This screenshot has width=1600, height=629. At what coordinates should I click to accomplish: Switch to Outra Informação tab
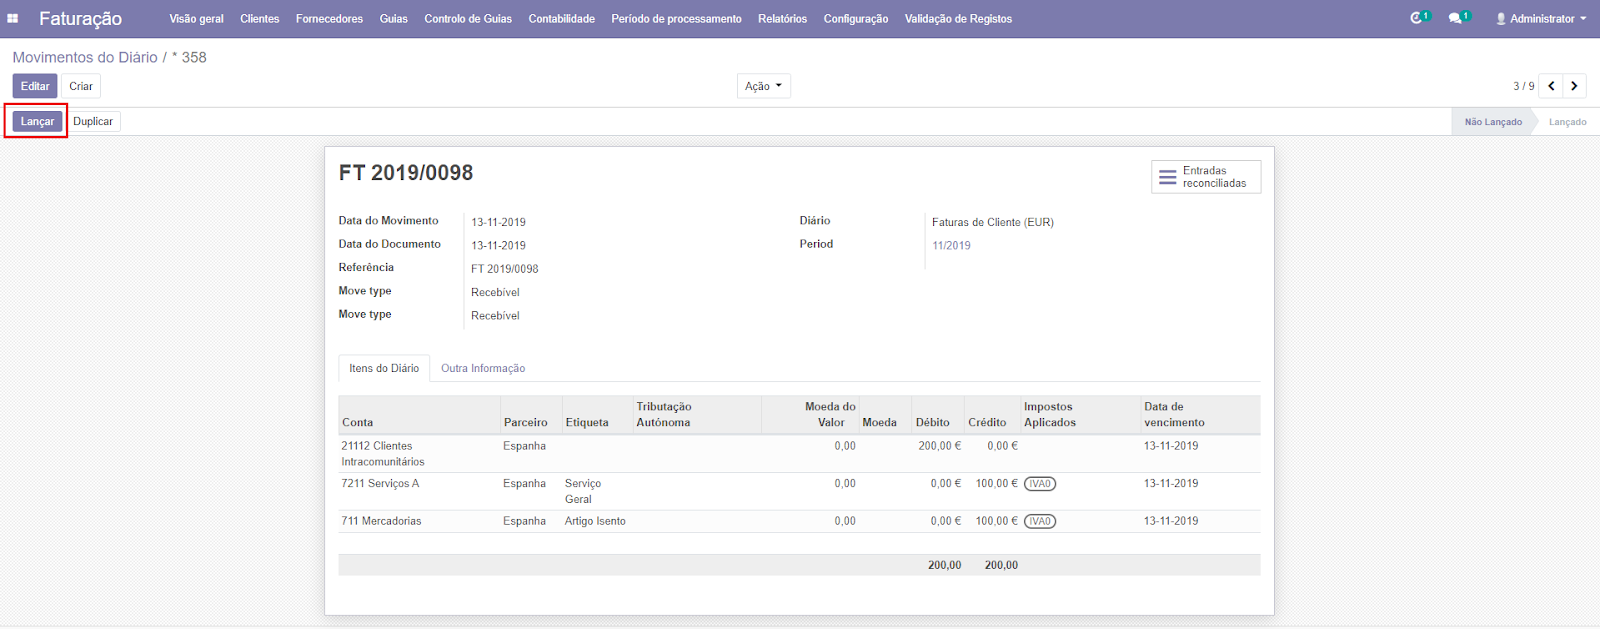tap(483, 368)
